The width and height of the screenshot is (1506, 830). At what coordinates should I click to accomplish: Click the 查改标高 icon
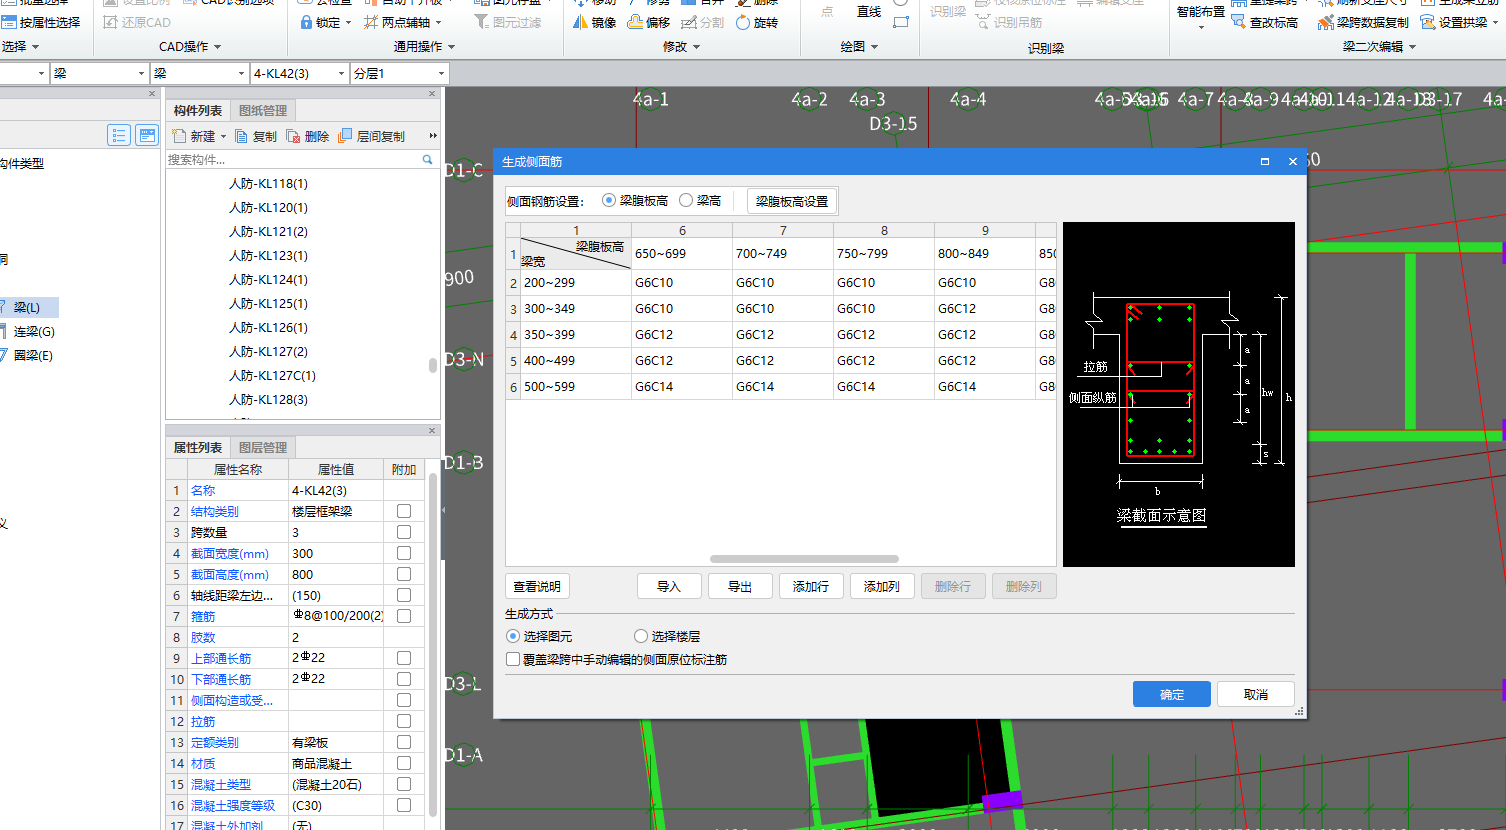[x=1239, y=22]
